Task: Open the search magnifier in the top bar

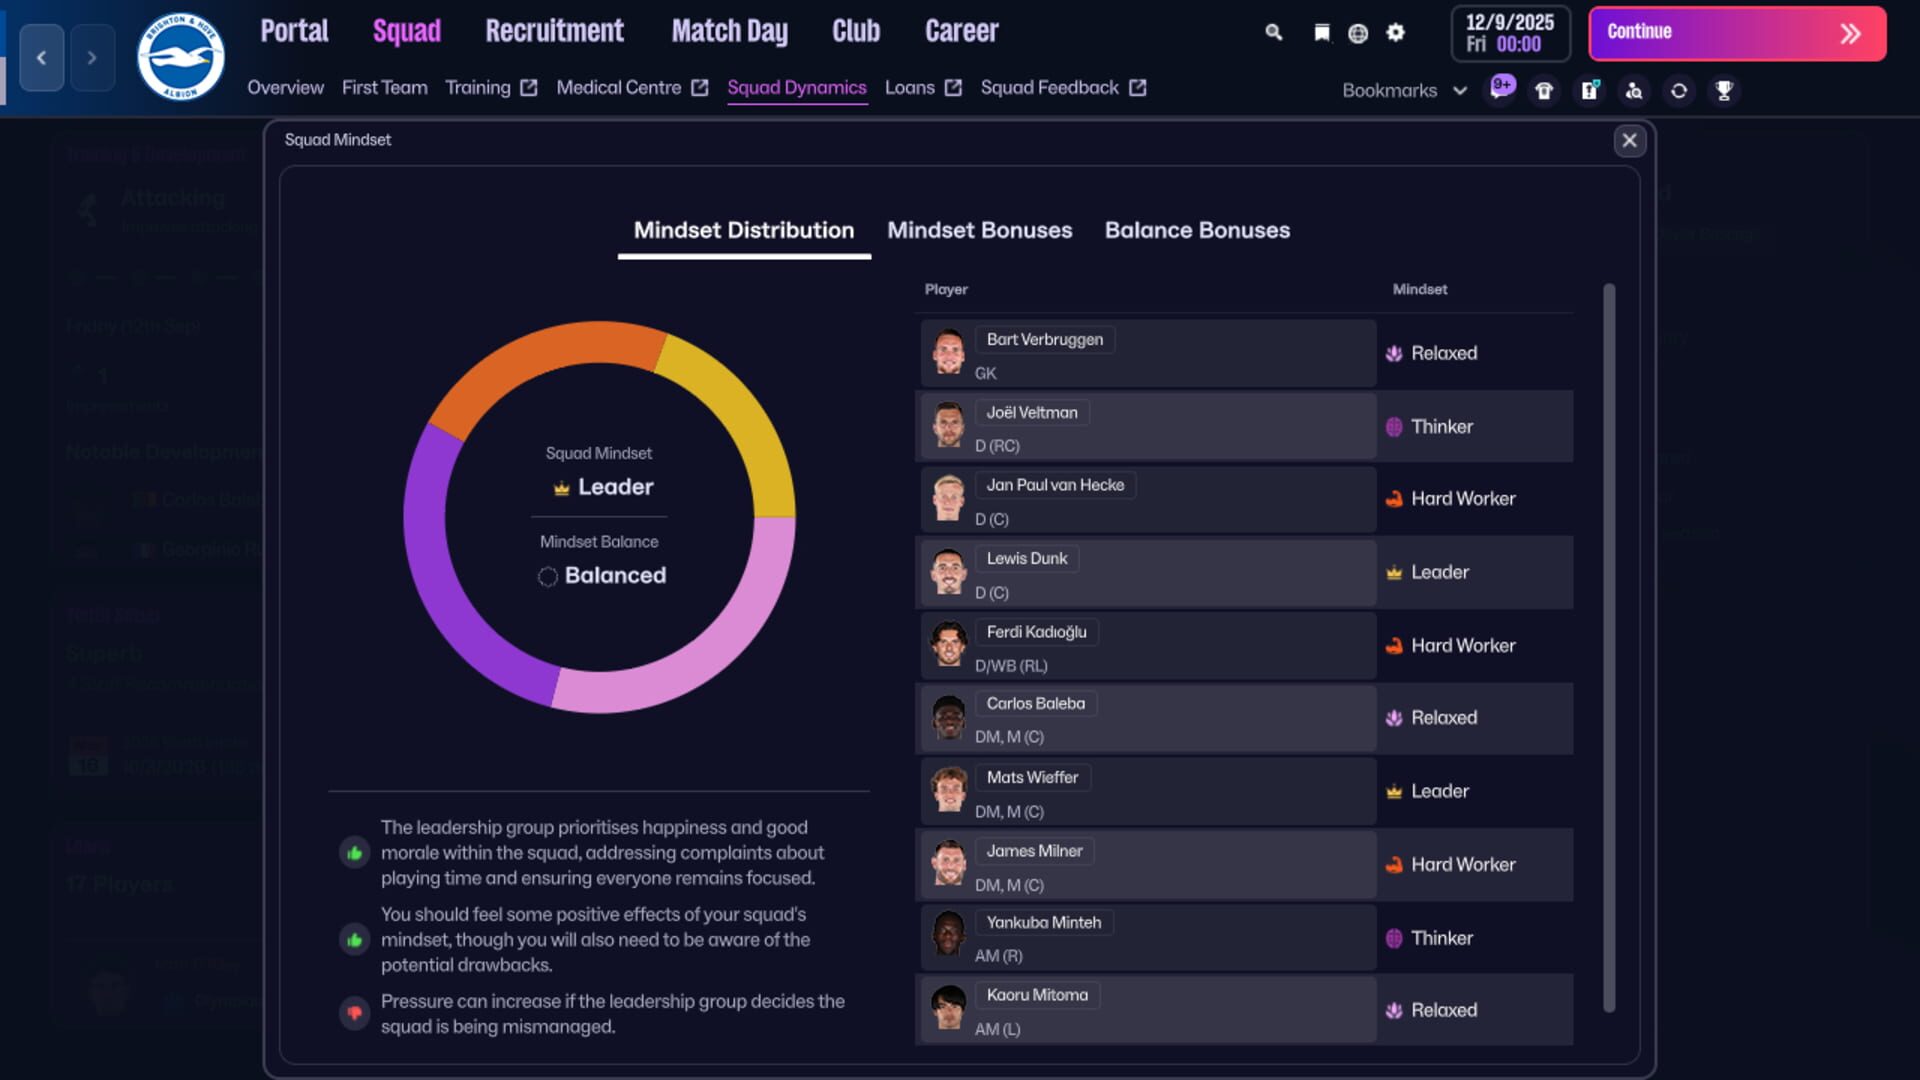Action: coord(1274,33)
